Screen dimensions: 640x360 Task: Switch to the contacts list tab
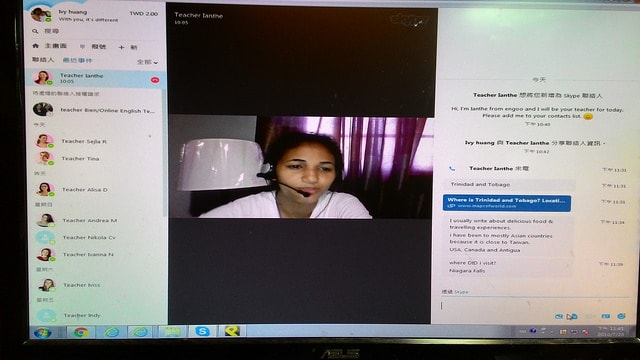click(43, 60)
